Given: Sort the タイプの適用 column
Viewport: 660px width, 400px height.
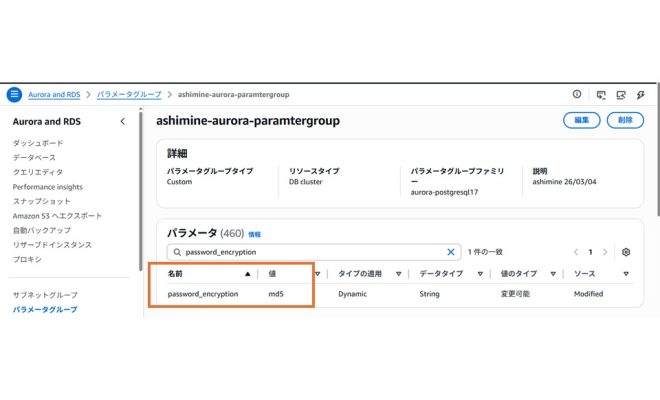Looking at the screenshot, I should pos(398,273).
